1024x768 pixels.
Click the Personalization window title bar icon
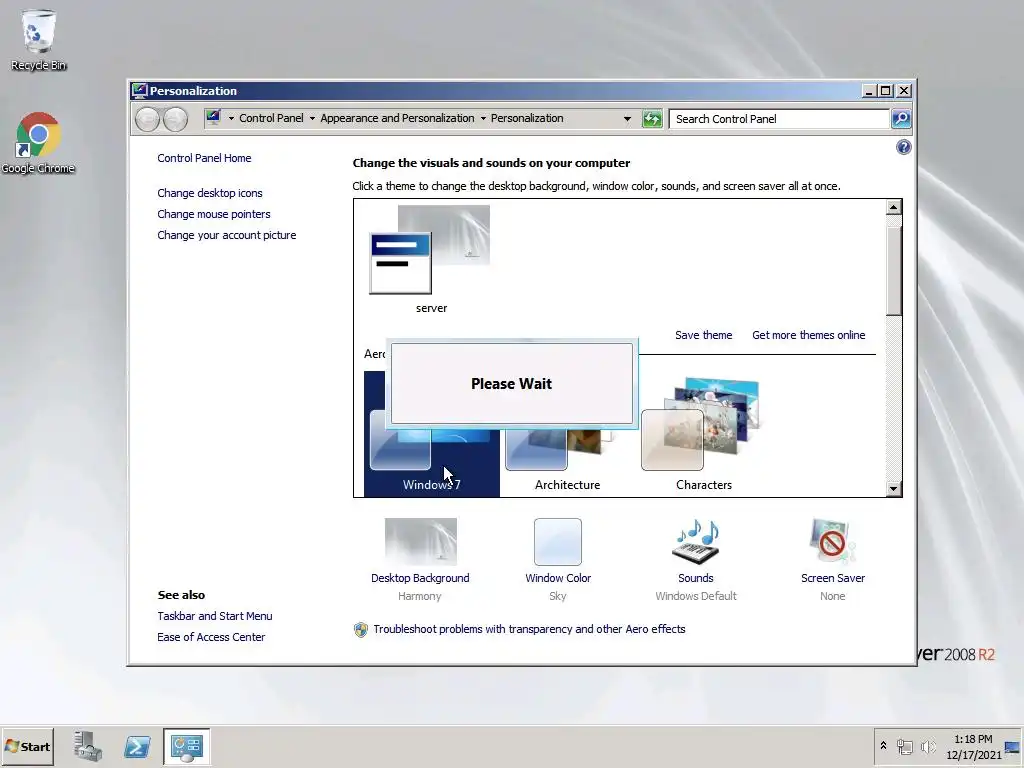138,90
